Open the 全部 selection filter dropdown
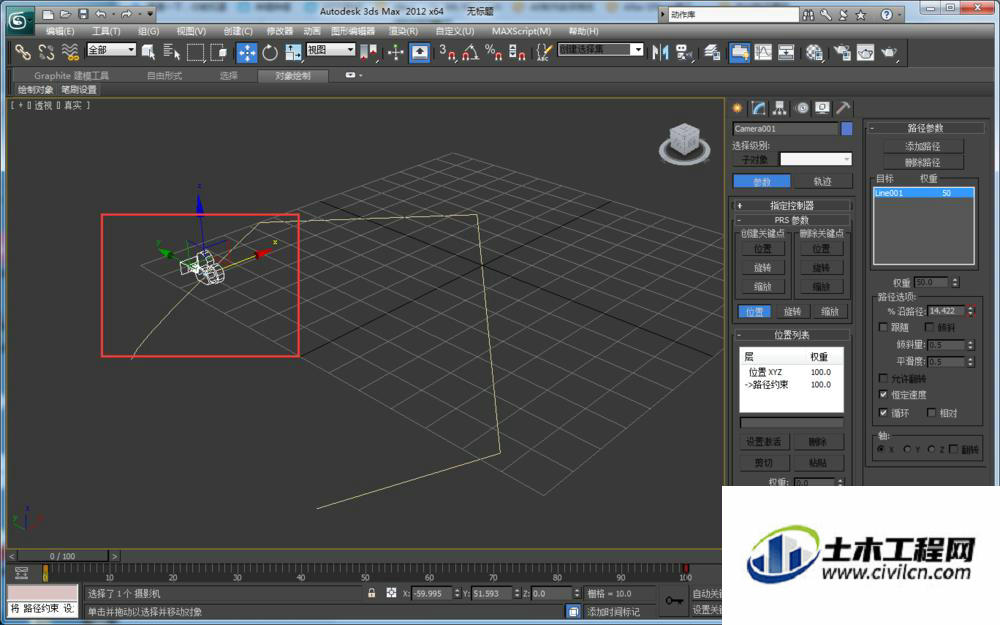Screen dimensions: 1000x625 pyautogui.click(x=112, y=50)
